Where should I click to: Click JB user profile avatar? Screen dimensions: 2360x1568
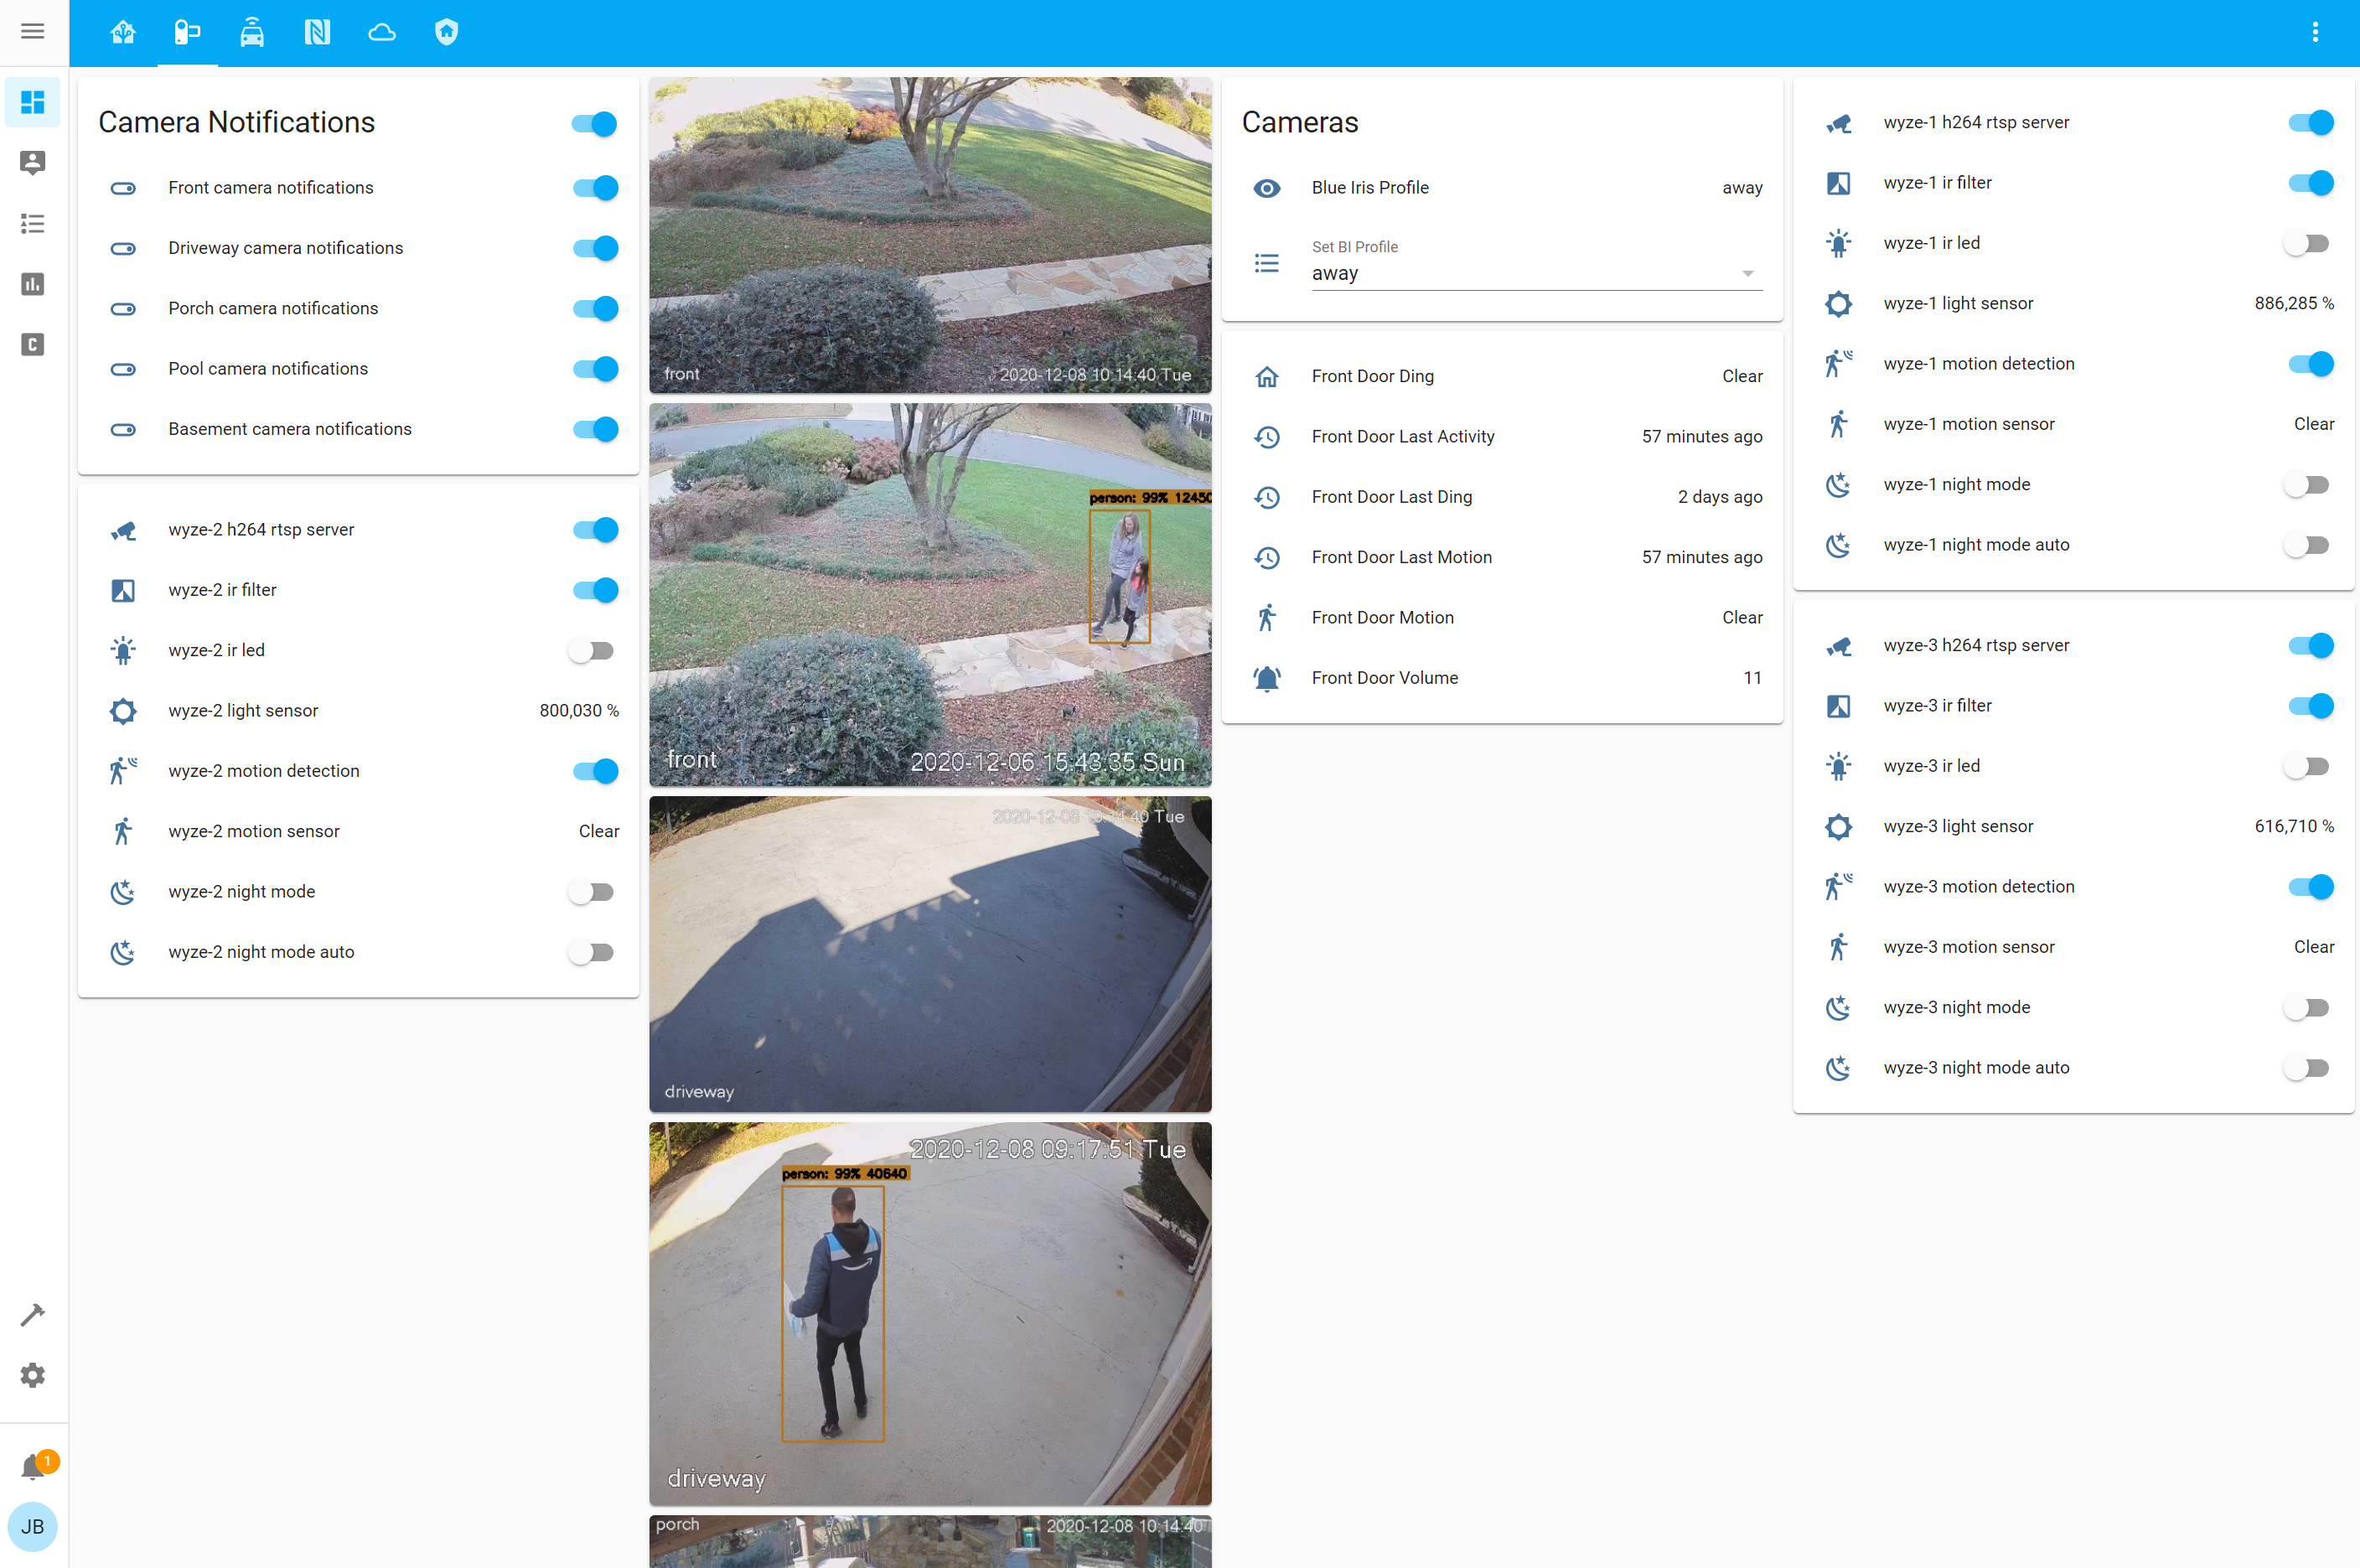[x=32, y=1527]
